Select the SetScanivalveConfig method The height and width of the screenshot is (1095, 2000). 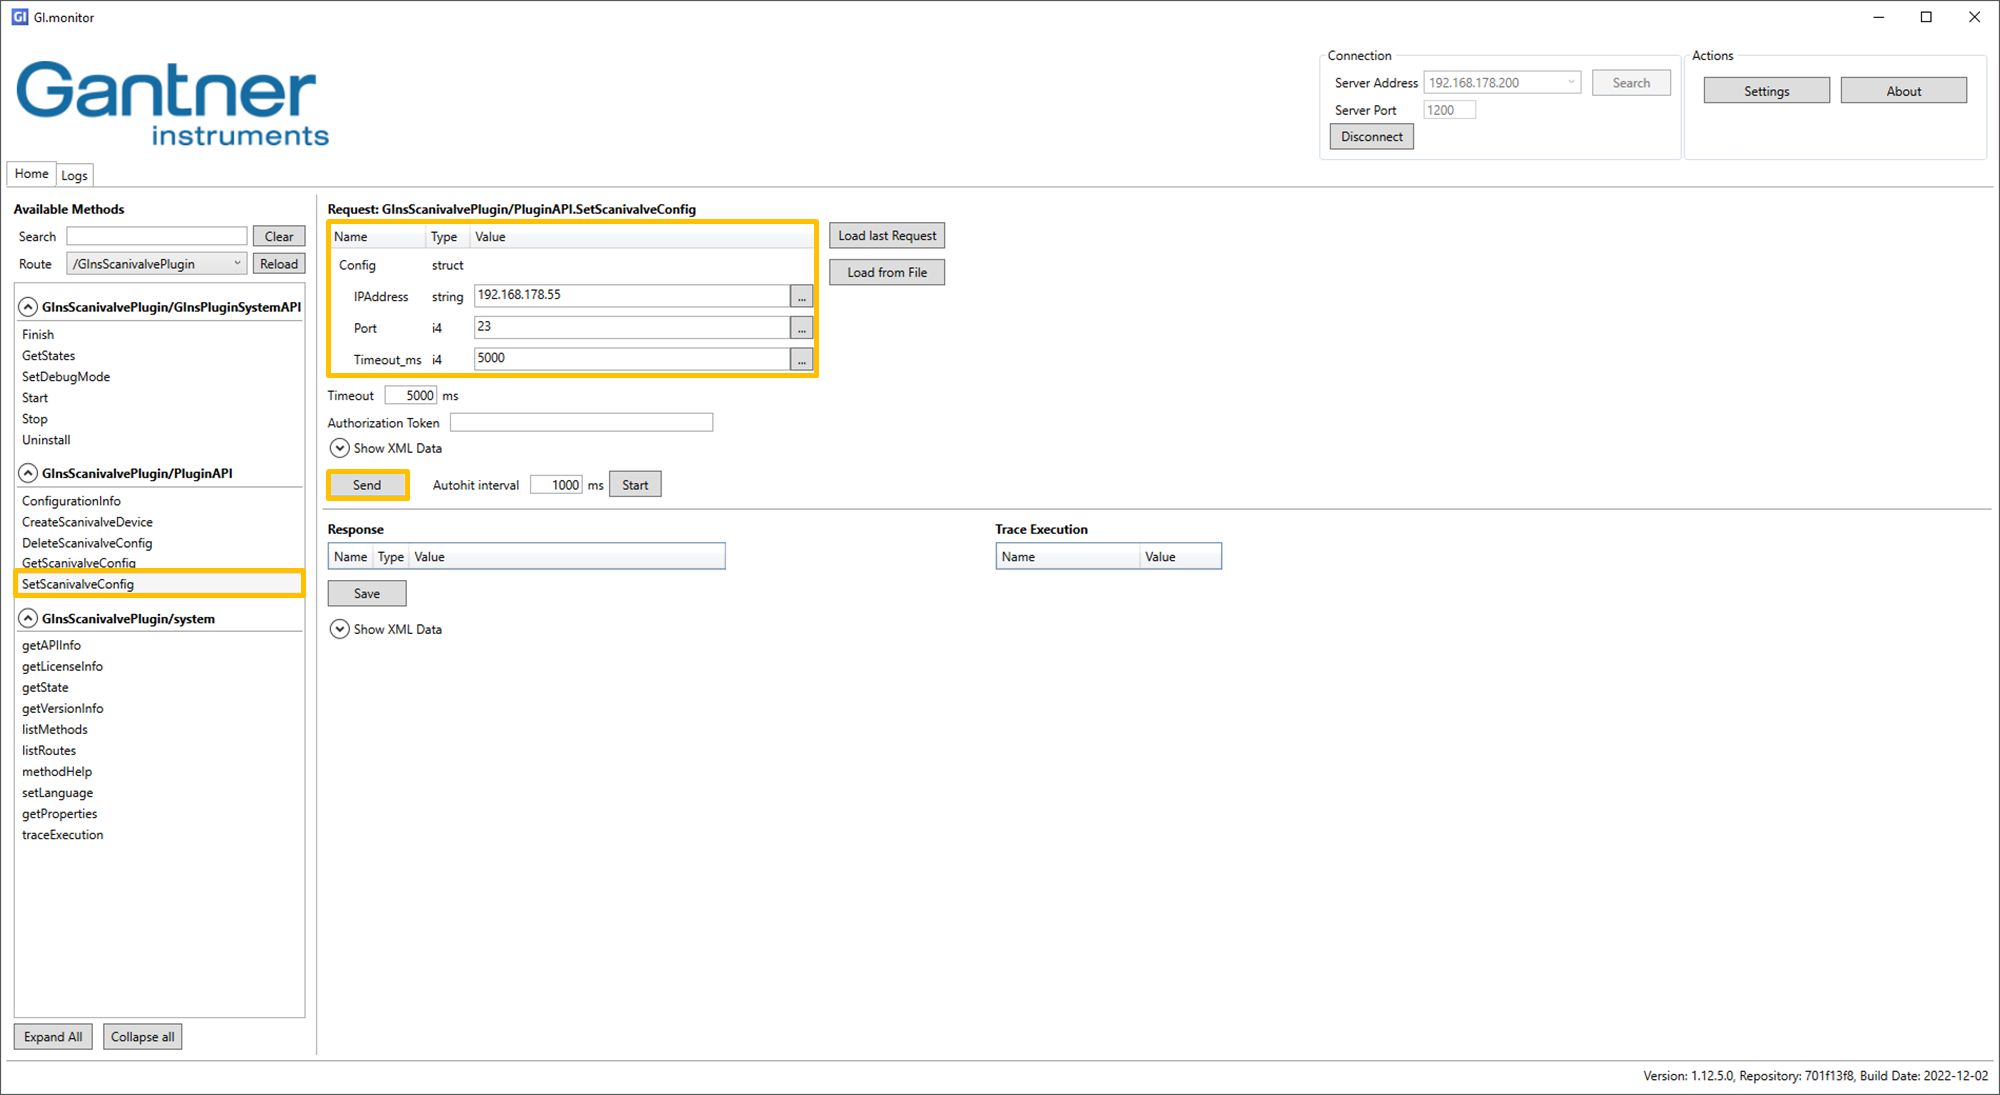click(x=78, y=584)
